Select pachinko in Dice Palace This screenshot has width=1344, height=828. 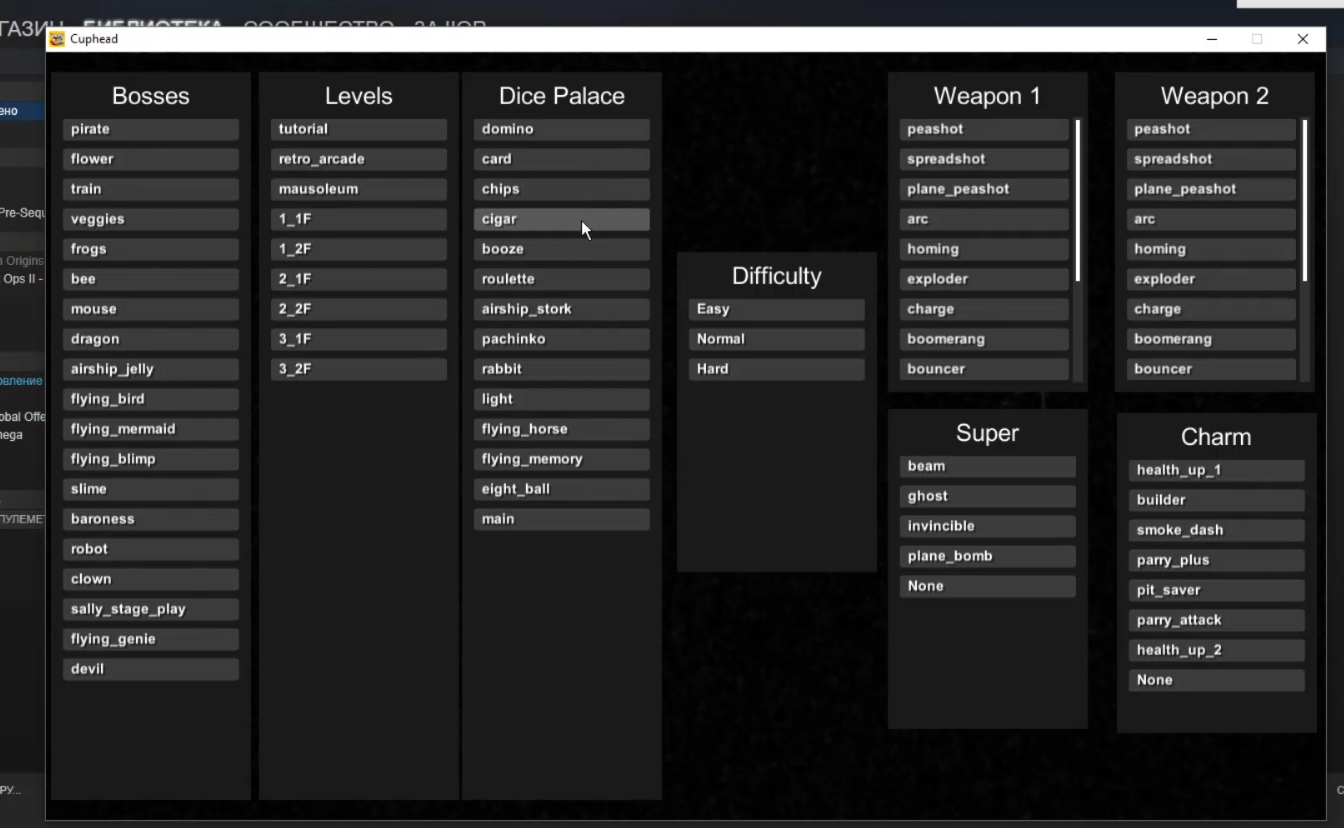[x=562, y=340]
